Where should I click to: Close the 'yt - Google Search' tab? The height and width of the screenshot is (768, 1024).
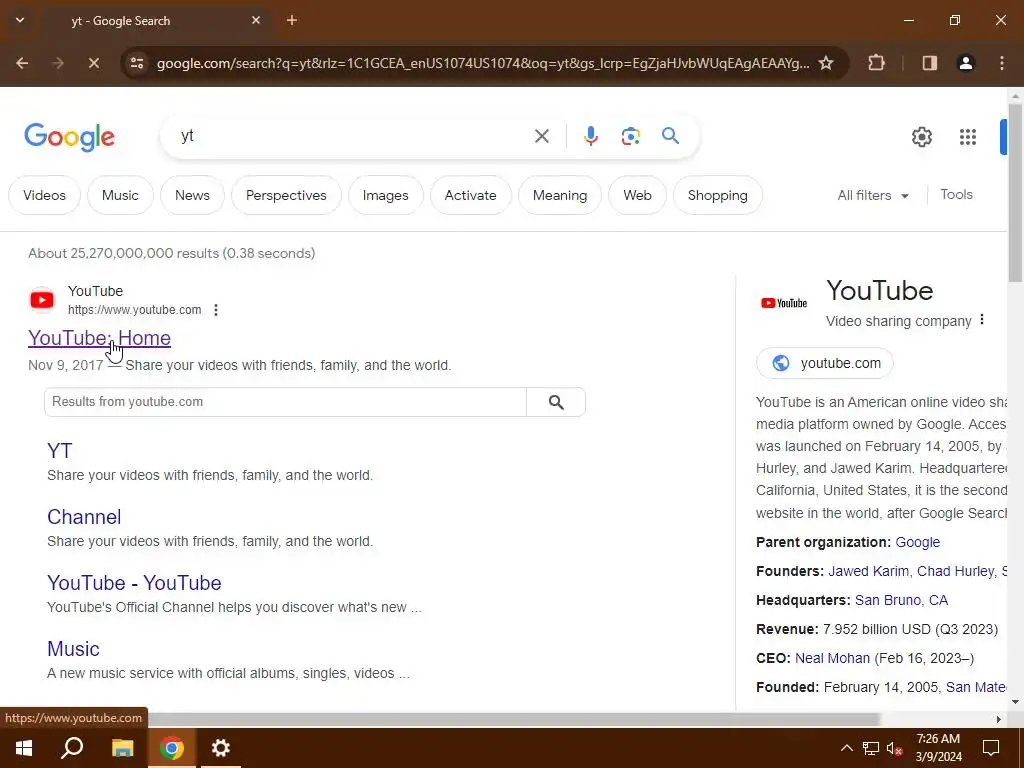[256, 20]
